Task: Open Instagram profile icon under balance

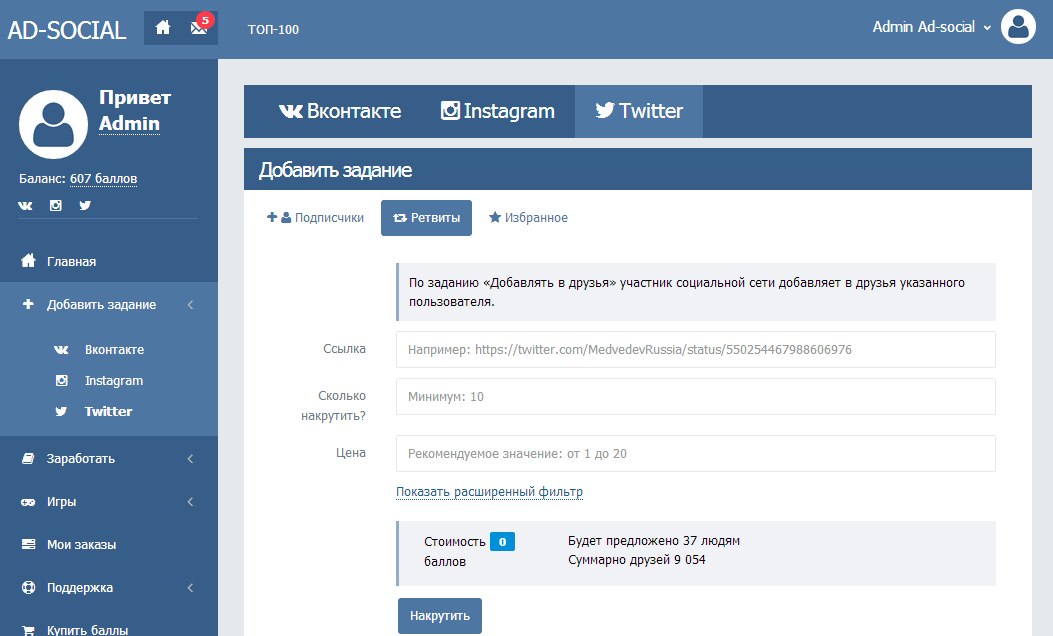Action: click(56, 206)
